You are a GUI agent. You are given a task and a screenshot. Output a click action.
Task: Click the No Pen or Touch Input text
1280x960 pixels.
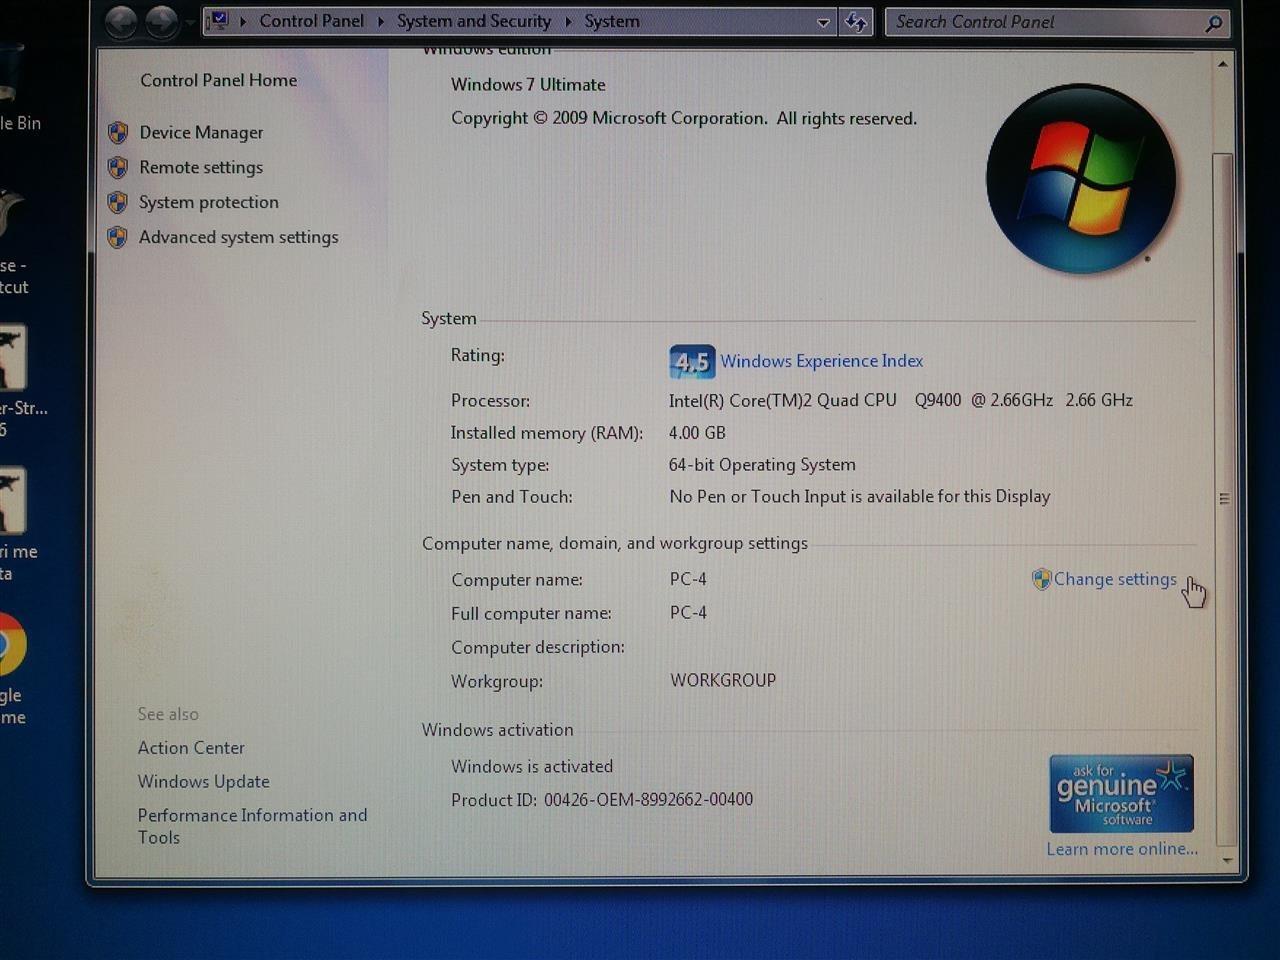pos(859,497)
